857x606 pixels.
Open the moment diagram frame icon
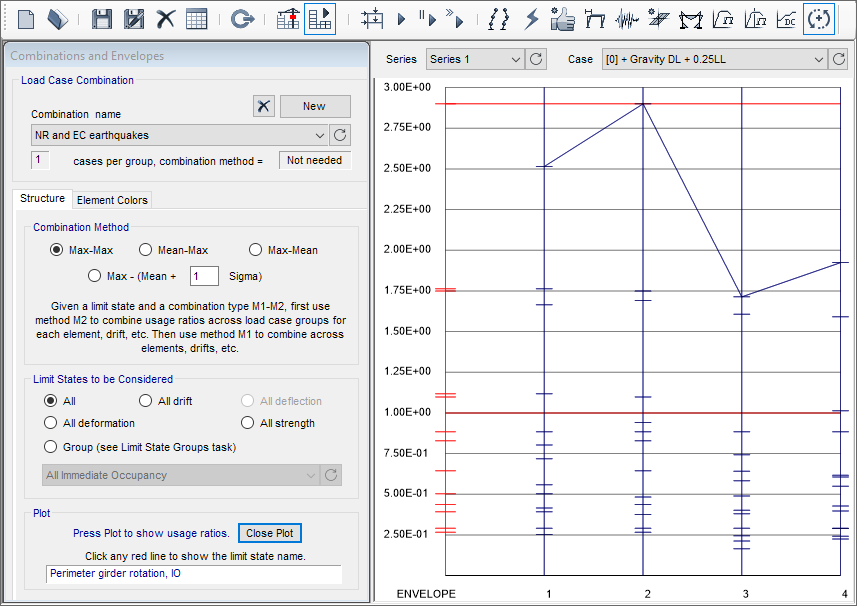tap(691, 19)
